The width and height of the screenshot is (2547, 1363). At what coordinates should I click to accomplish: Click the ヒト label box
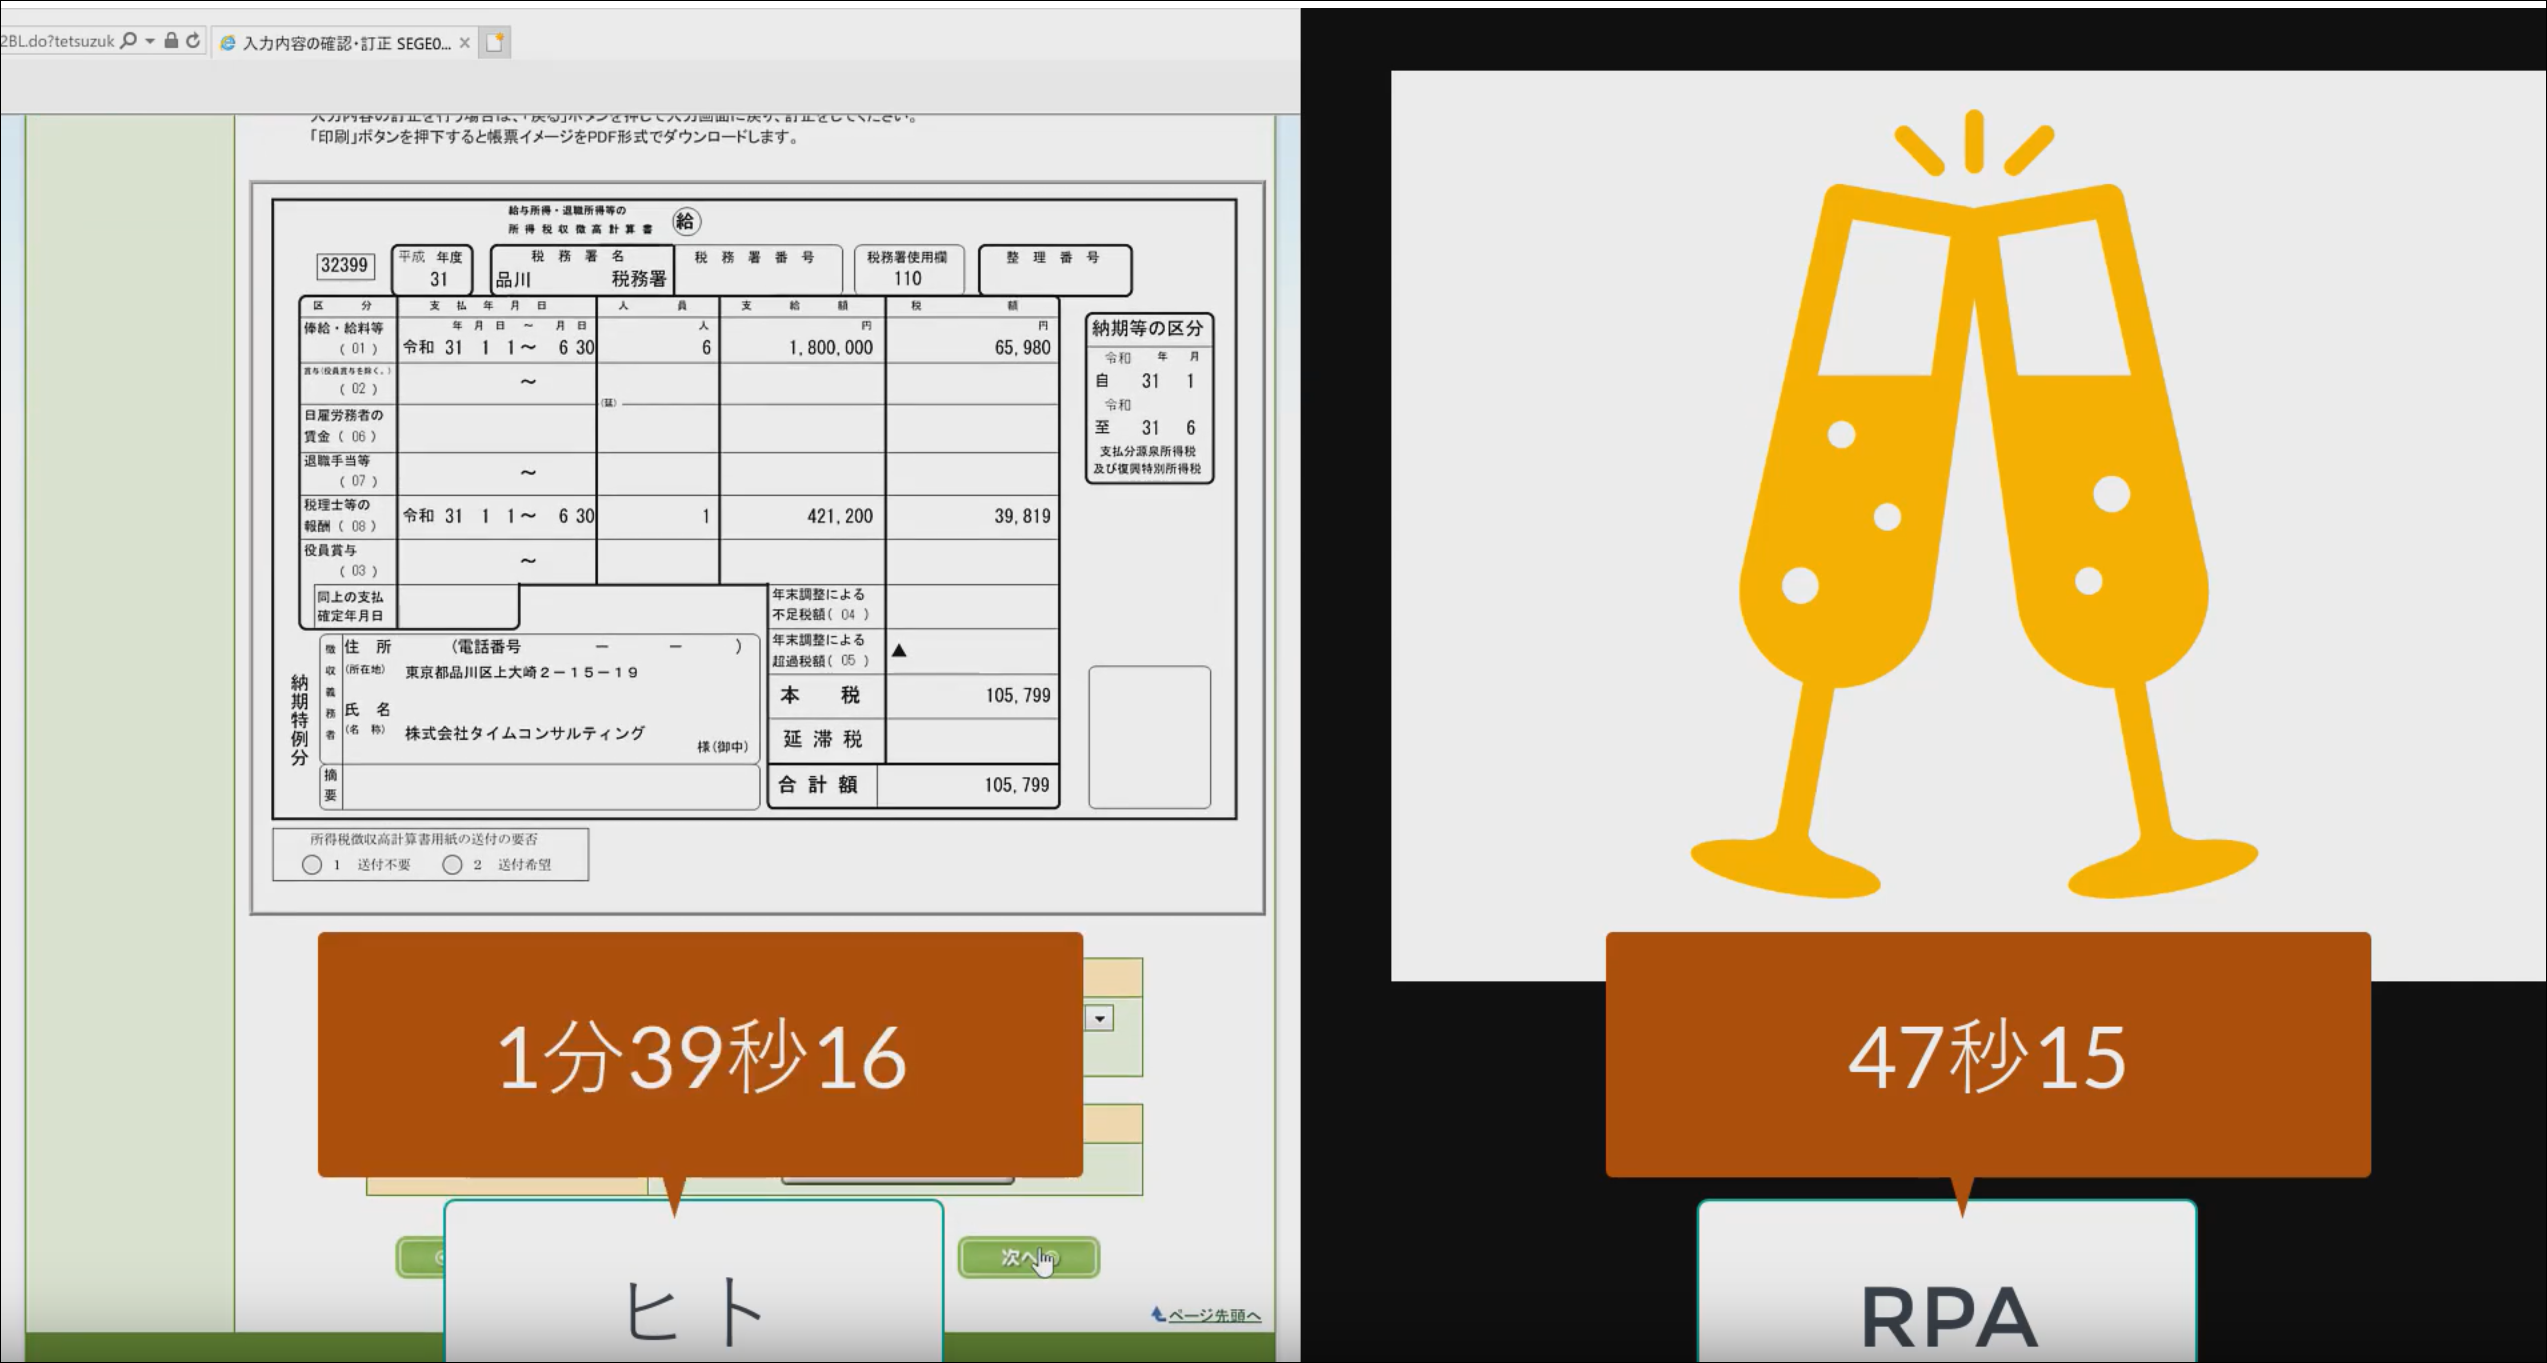coord(693,1281)
